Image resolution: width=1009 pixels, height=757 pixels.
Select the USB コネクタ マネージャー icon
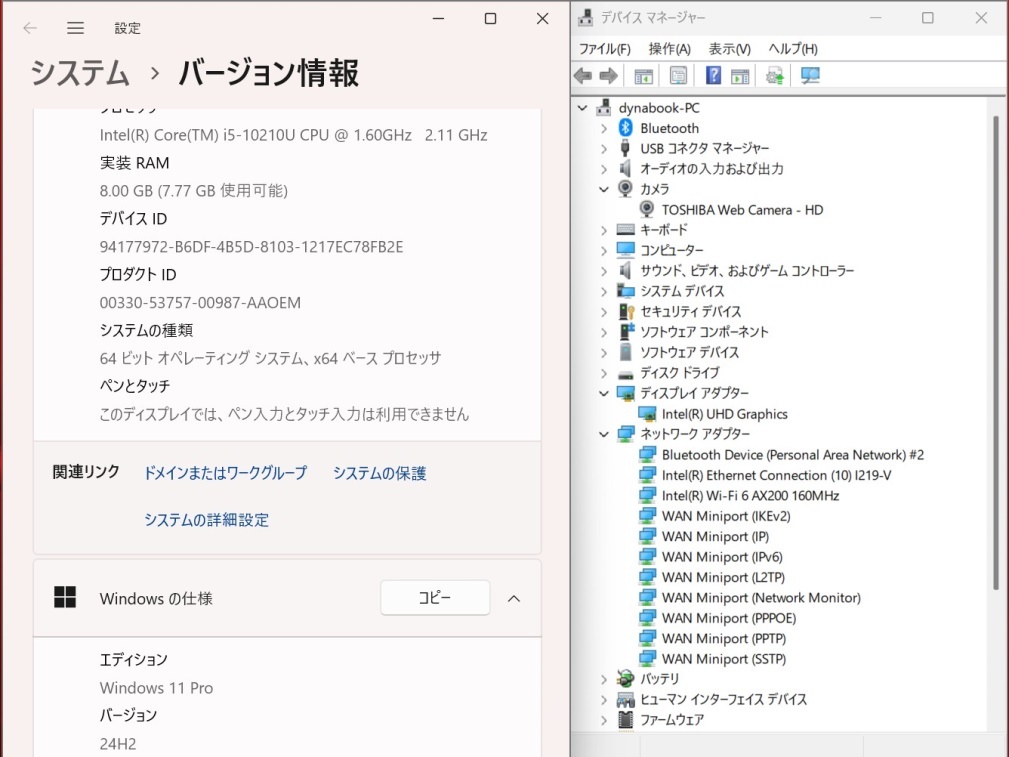click(625, 148)
